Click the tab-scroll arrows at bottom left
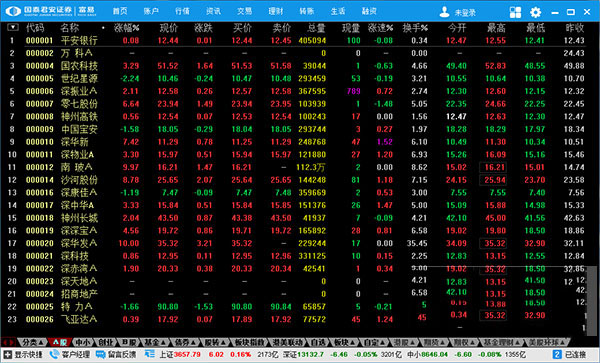This screenshot has height=363, width=600. tap(9, 342)
